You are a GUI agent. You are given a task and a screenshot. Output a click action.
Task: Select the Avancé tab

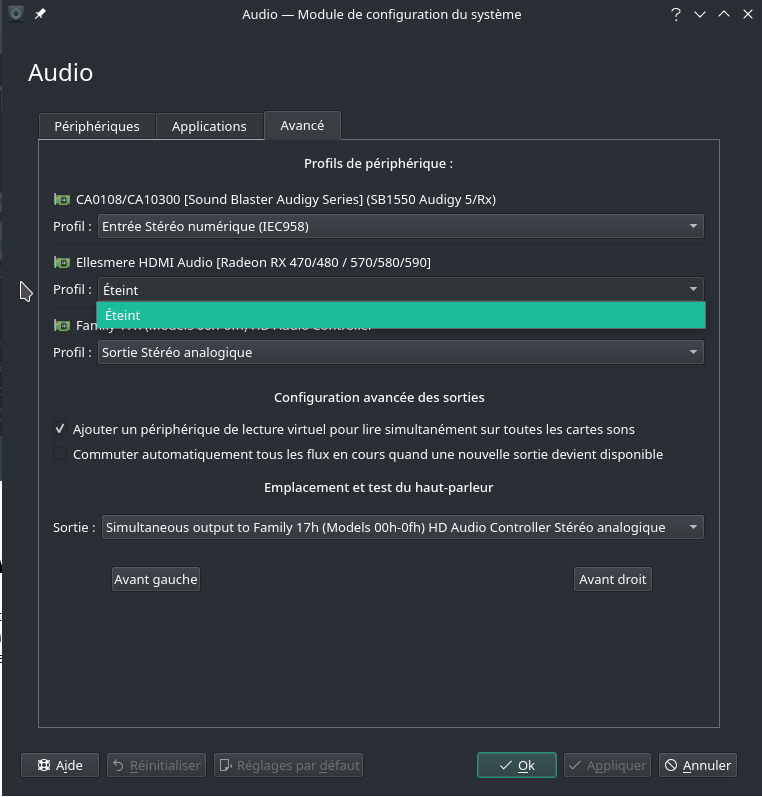[302, 125]
